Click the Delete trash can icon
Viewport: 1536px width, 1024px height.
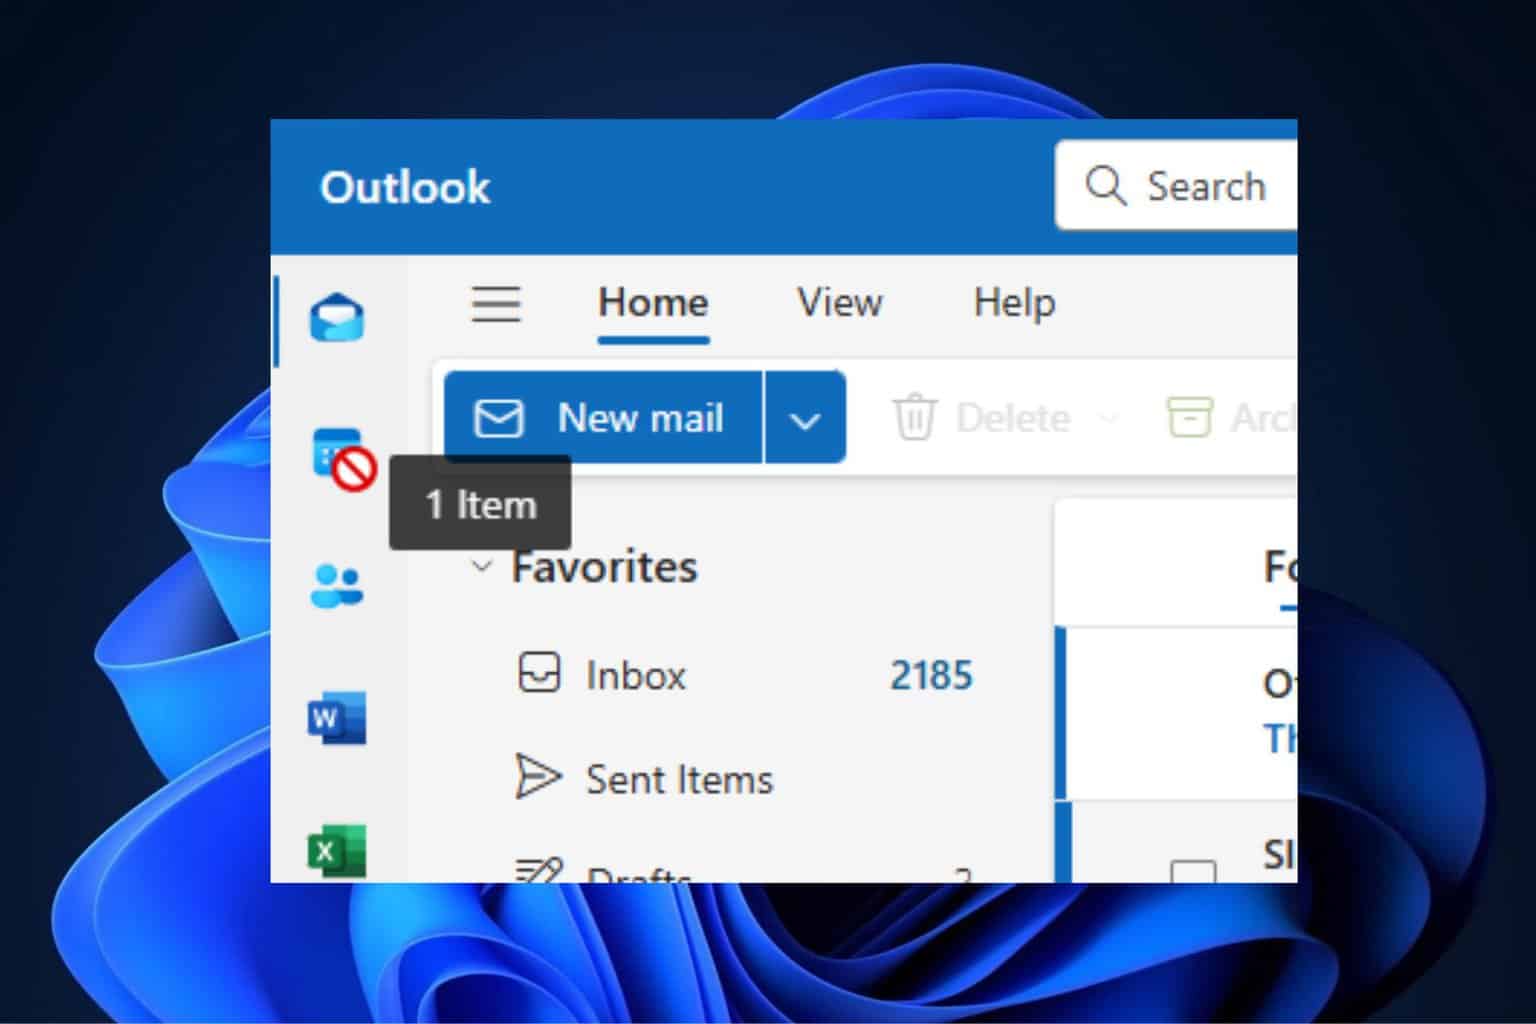(914, 417)
